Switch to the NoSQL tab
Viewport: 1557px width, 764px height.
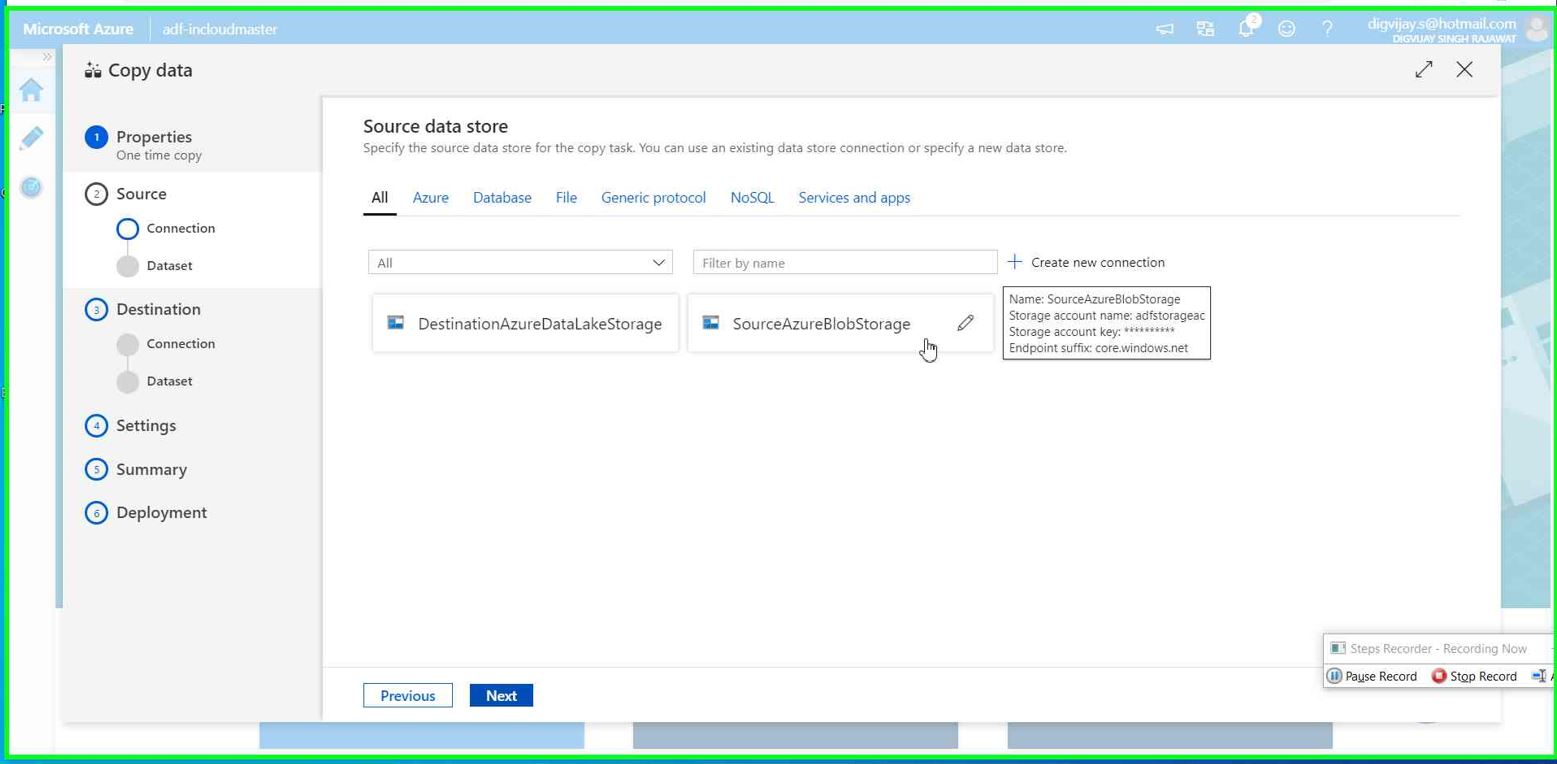click(x=752, y=198)
